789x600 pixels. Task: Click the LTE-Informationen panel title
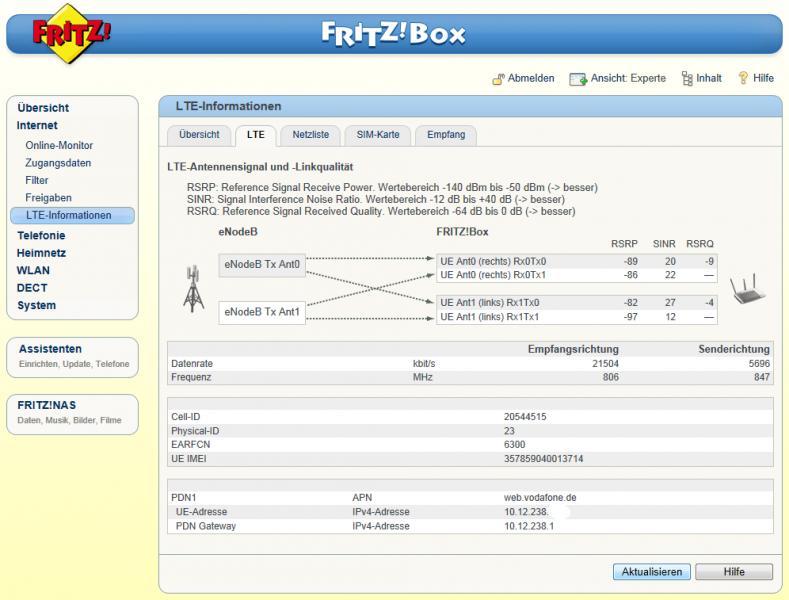pyautogui.click(x=228, y=106)
